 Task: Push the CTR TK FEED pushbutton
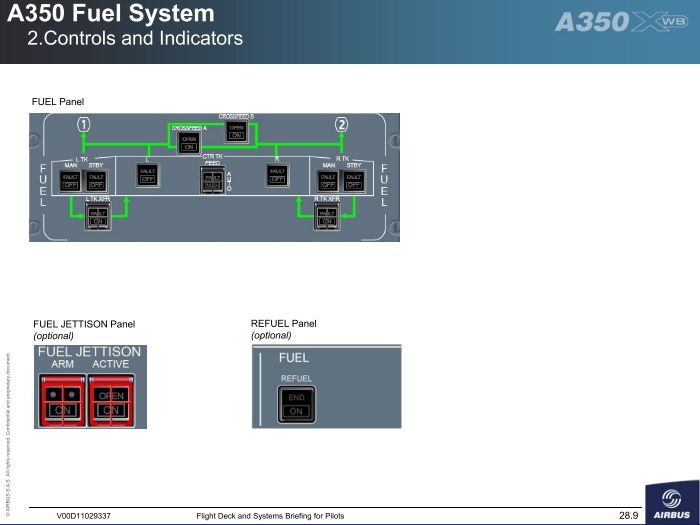(212, 180)
